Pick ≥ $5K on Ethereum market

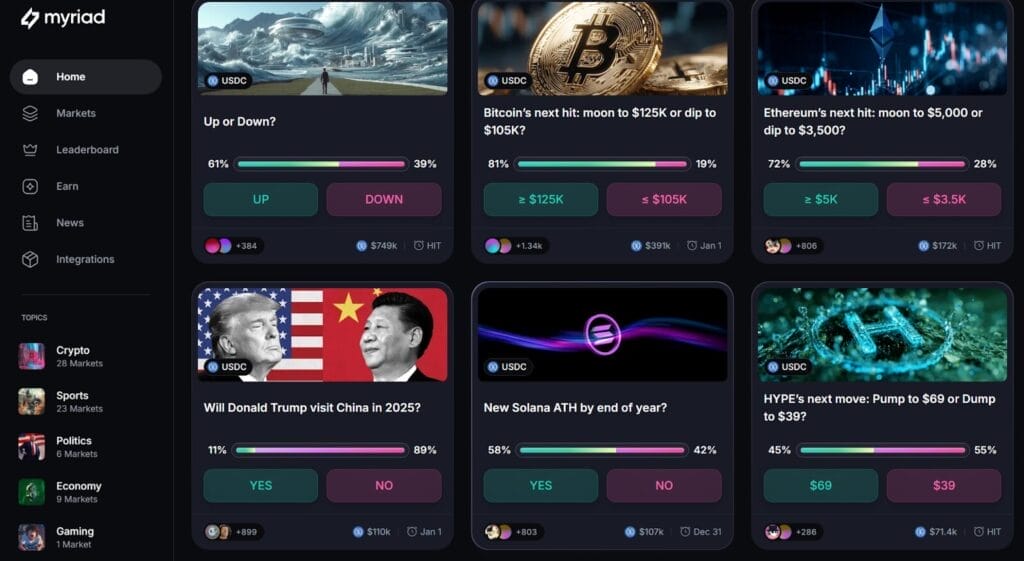coord(820,199)
